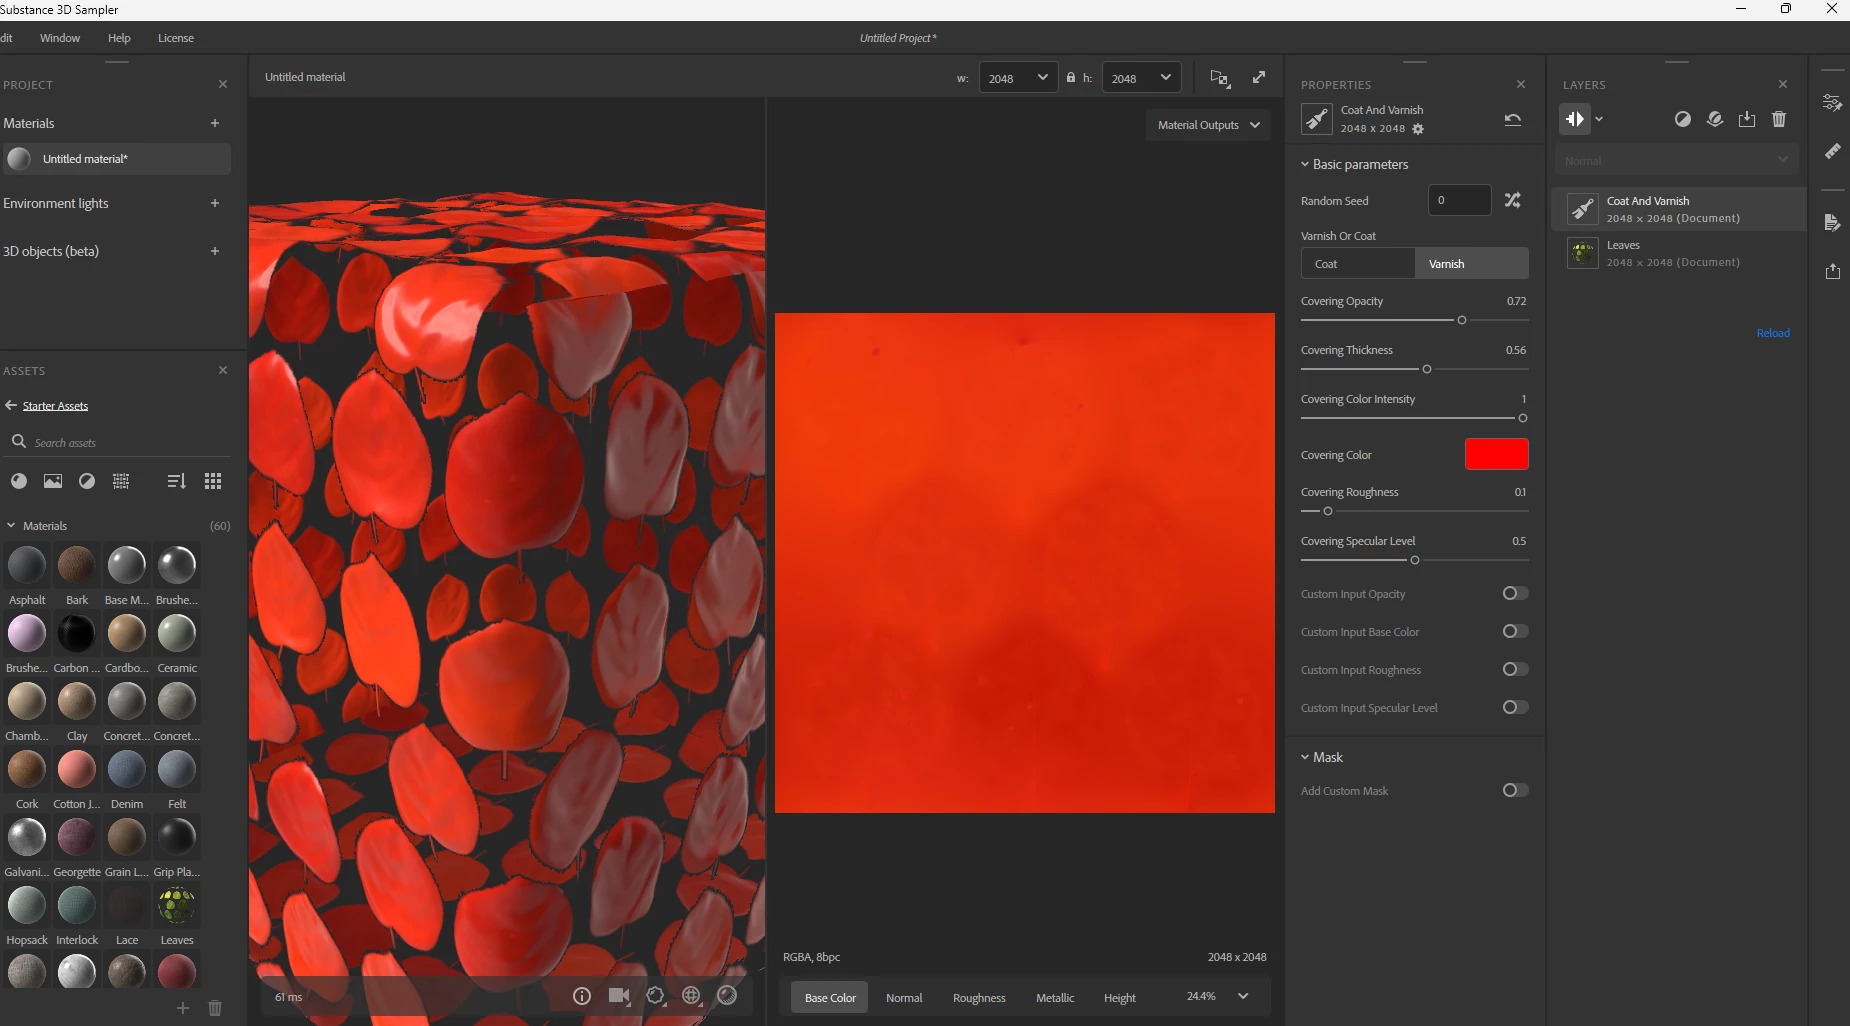Enable Custom Input Specular Level toggle

click(x=1515, y=707)
